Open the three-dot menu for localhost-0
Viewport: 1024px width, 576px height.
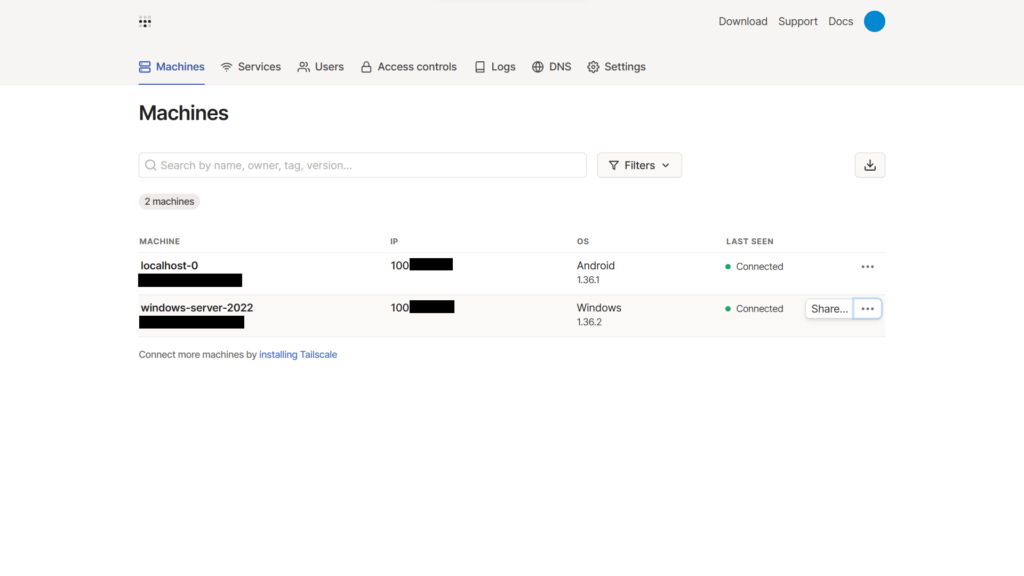pos(867,267)
